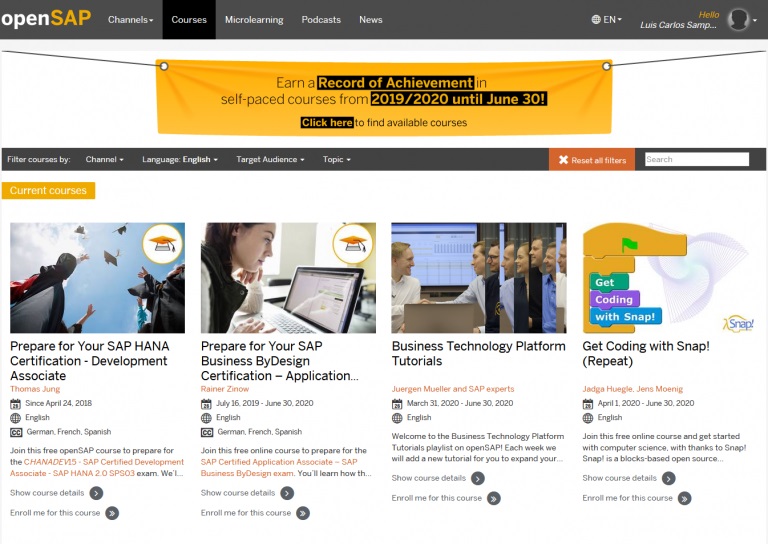The width and height of the screenshot is (768, 544).
Task: Open the Podcasts tab
Action: coord(321,20)
